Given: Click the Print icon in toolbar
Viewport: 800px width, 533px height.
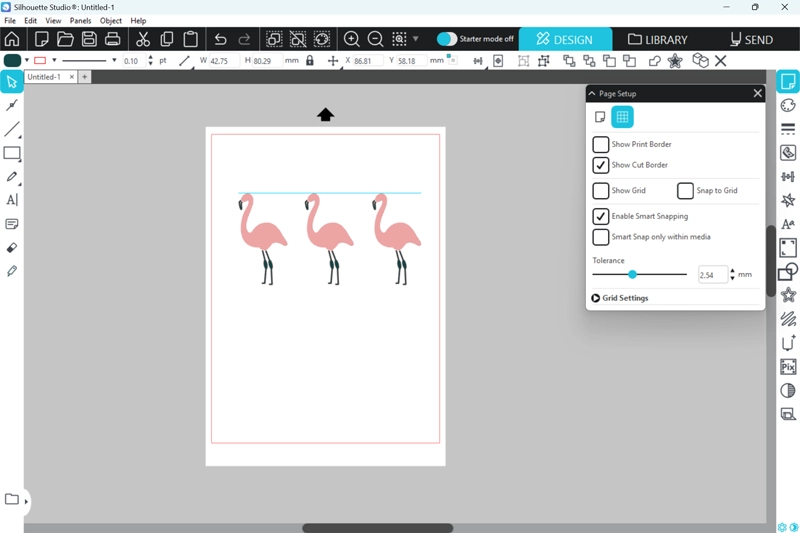Looking at the screenshot, I should tap(113, 39).
